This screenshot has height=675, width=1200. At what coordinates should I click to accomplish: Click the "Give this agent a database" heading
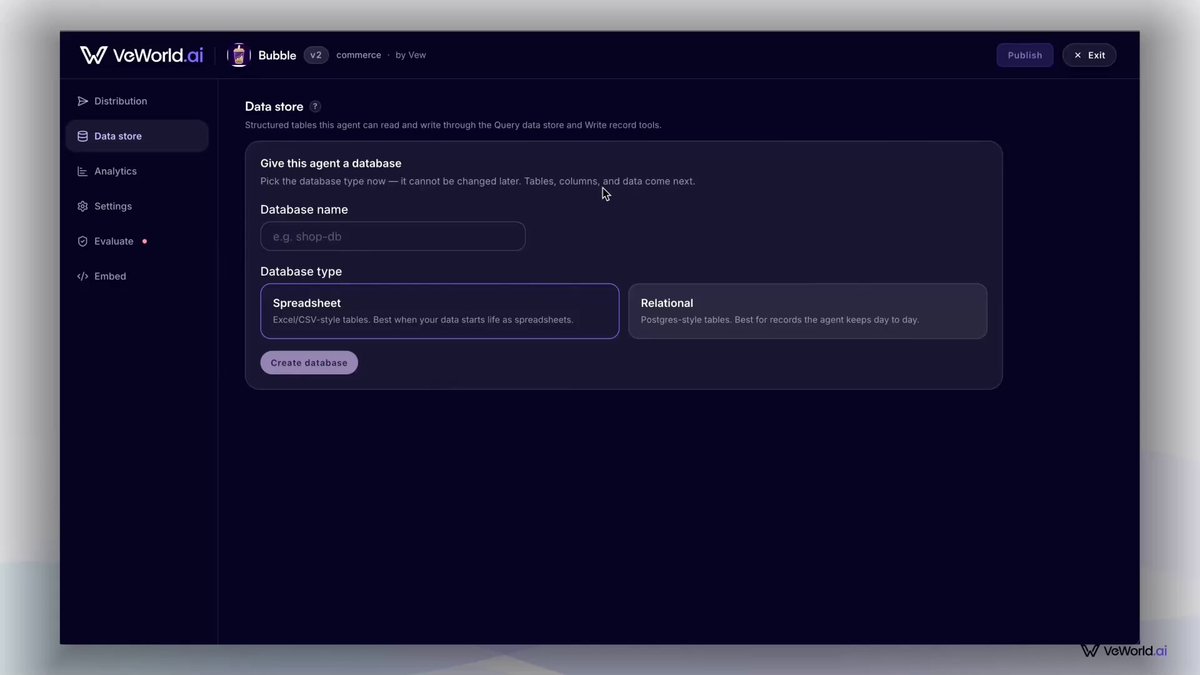[x=331, y=163]
